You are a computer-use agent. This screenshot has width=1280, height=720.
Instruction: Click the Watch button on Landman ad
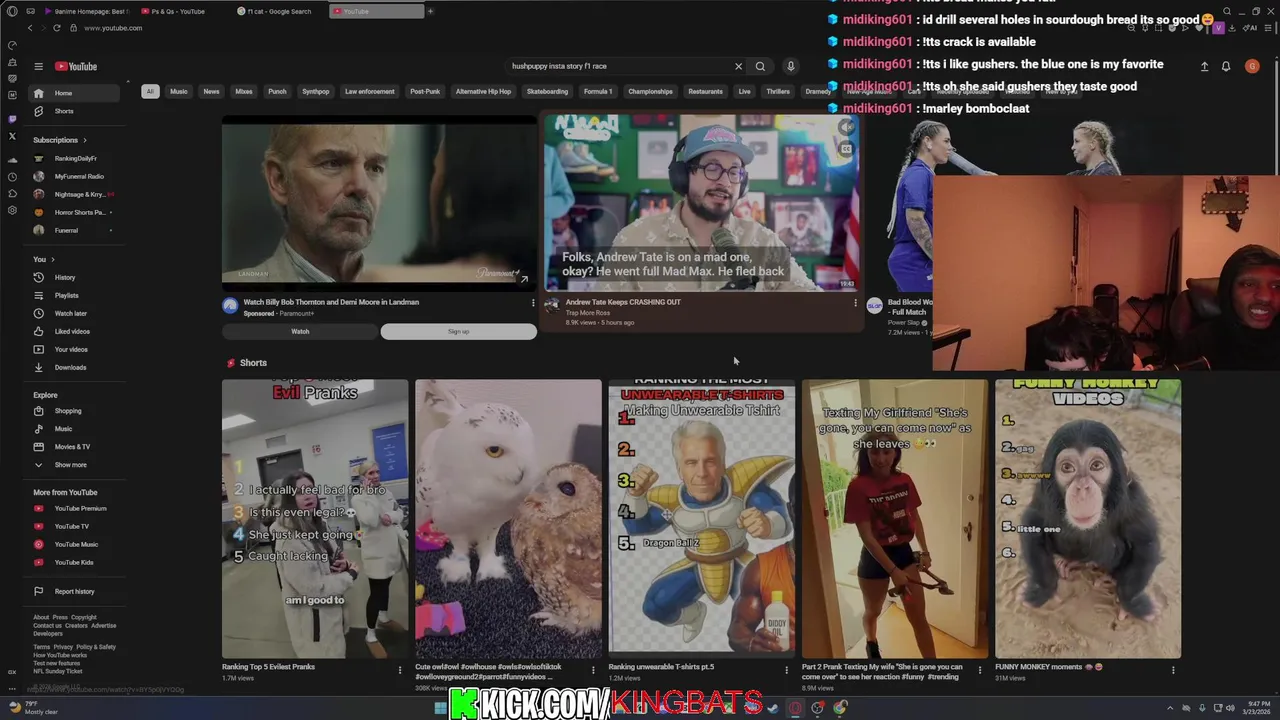click(x=300, y=332)
